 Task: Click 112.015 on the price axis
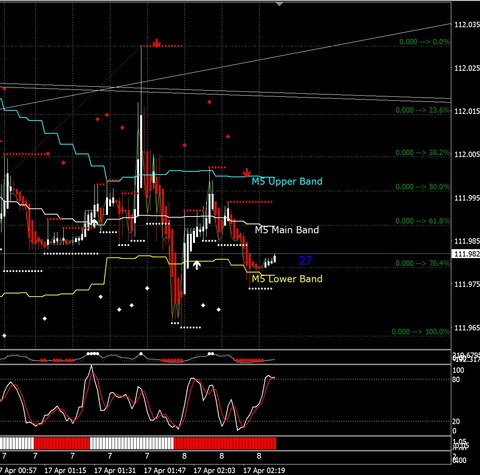pyautogui.click(x=467, y=111)
